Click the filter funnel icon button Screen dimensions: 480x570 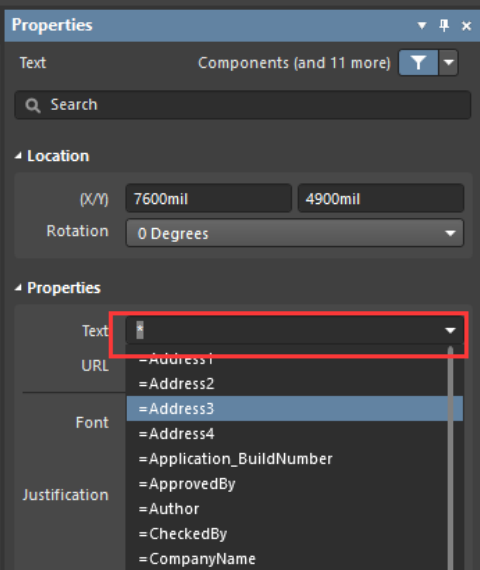click(x=418, y=63)
